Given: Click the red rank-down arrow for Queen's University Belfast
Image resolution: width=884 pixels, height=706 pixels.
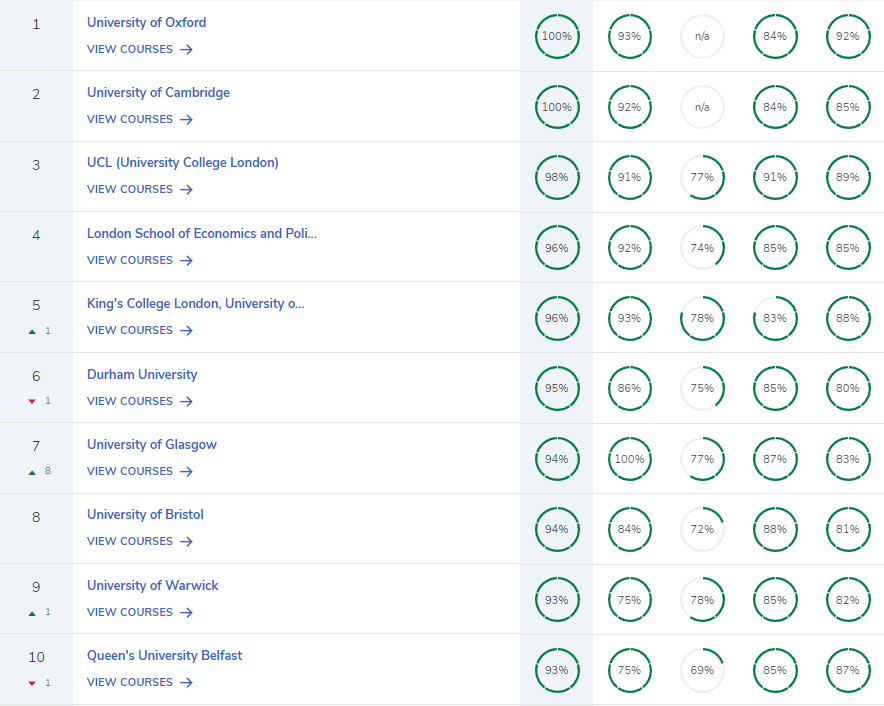Looking at the screenshot, I should 32,683.
